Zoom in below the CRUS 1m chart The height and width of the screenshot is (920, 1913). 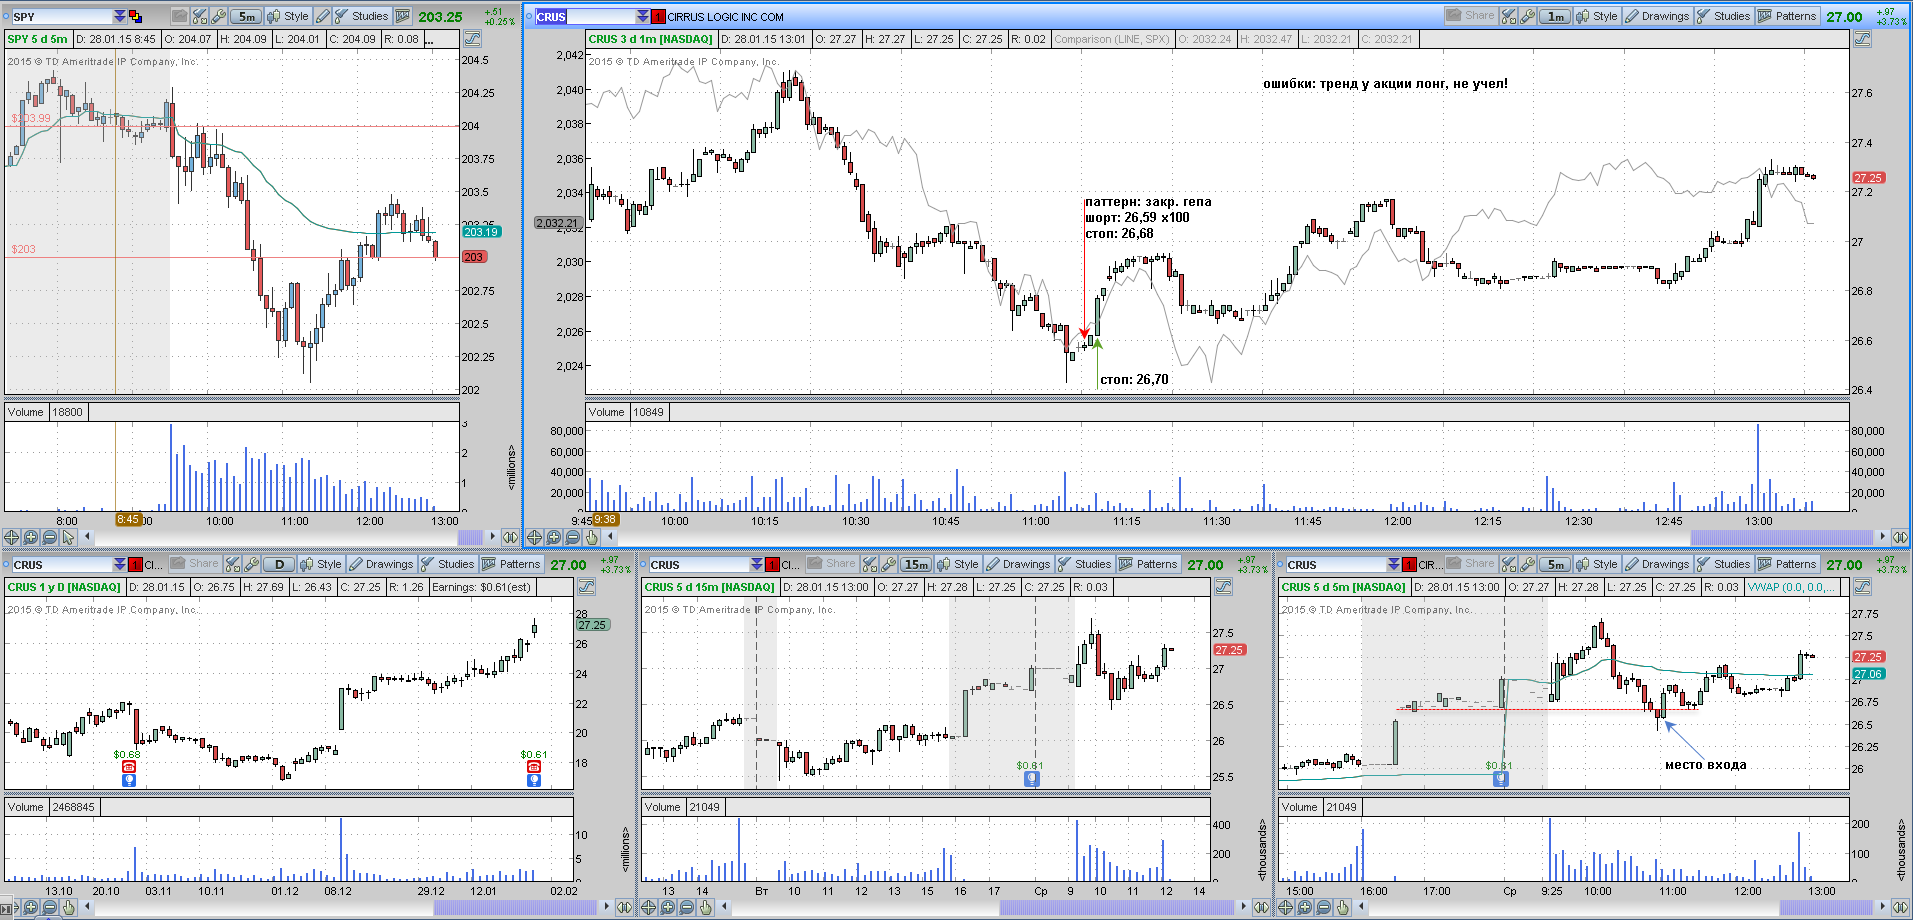tap(553, 537)
